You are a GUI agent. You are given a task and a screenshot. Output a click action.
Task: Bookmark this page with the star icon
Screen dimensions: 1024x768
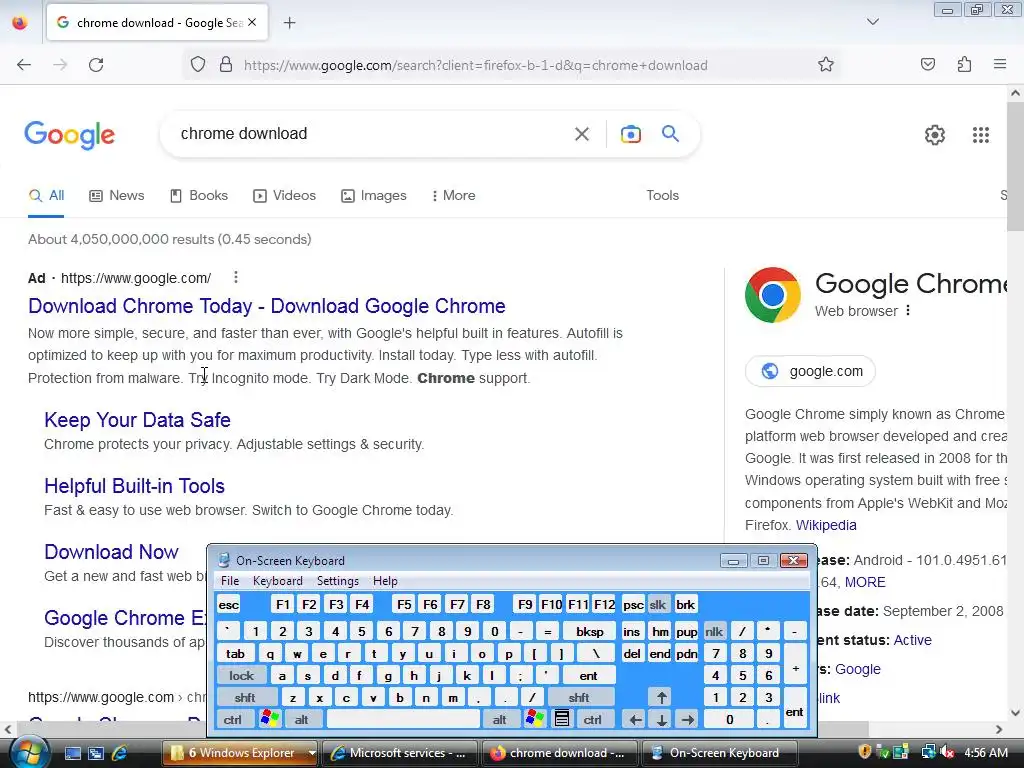[x=825, y=65]
